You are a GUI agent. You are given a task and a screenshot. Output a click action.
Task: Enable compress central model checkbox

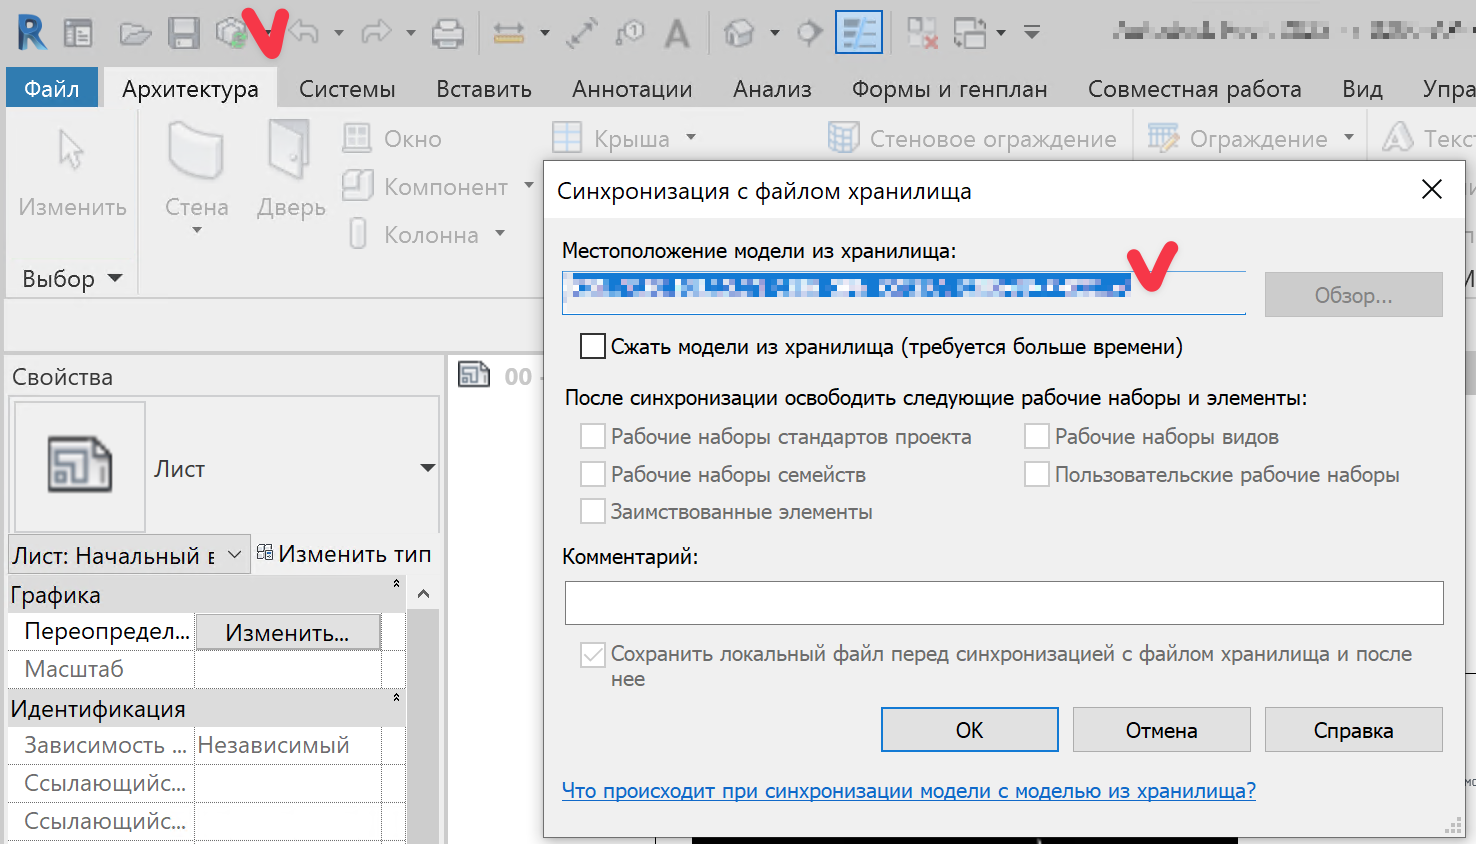[x=593, y=347]
